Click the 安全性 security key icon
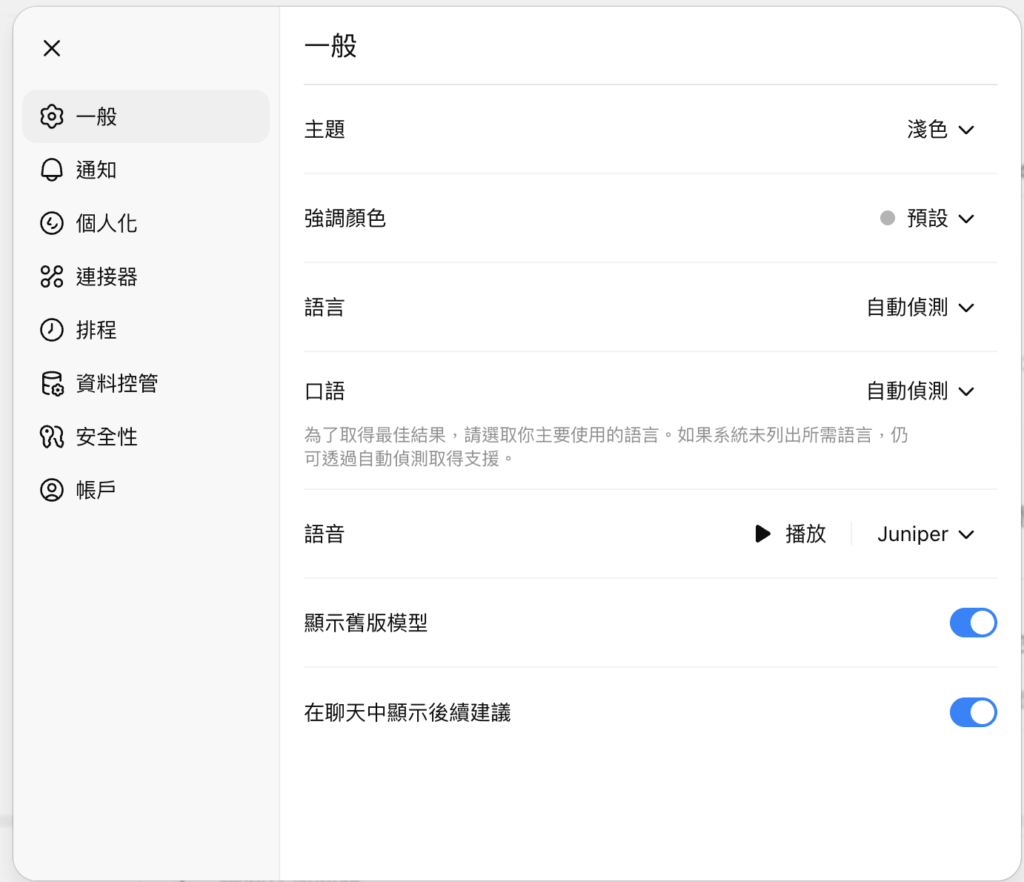This screenshot has width=1024, height=882. 51,437
